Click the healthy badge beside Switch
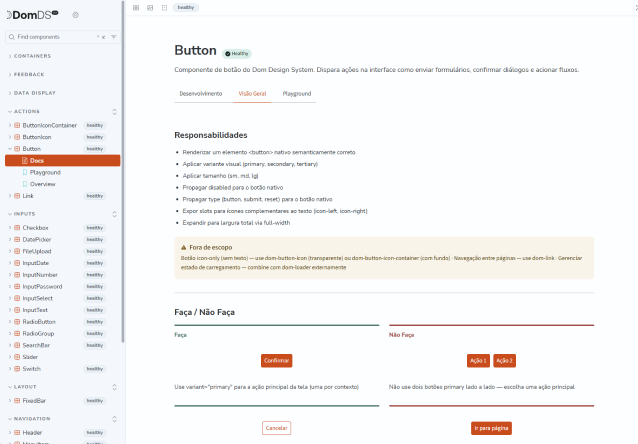The width and height of the screenshot is (638, 444). [95, 369]
